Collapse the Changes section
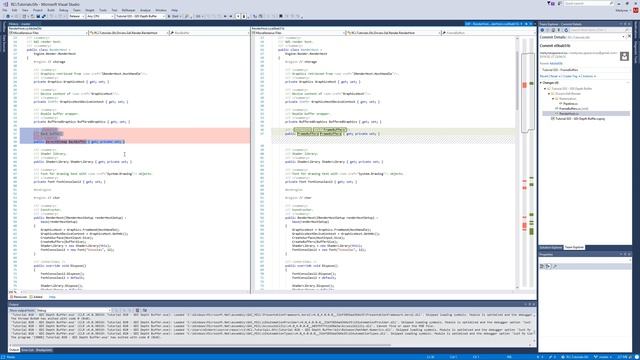 [541, 83]
